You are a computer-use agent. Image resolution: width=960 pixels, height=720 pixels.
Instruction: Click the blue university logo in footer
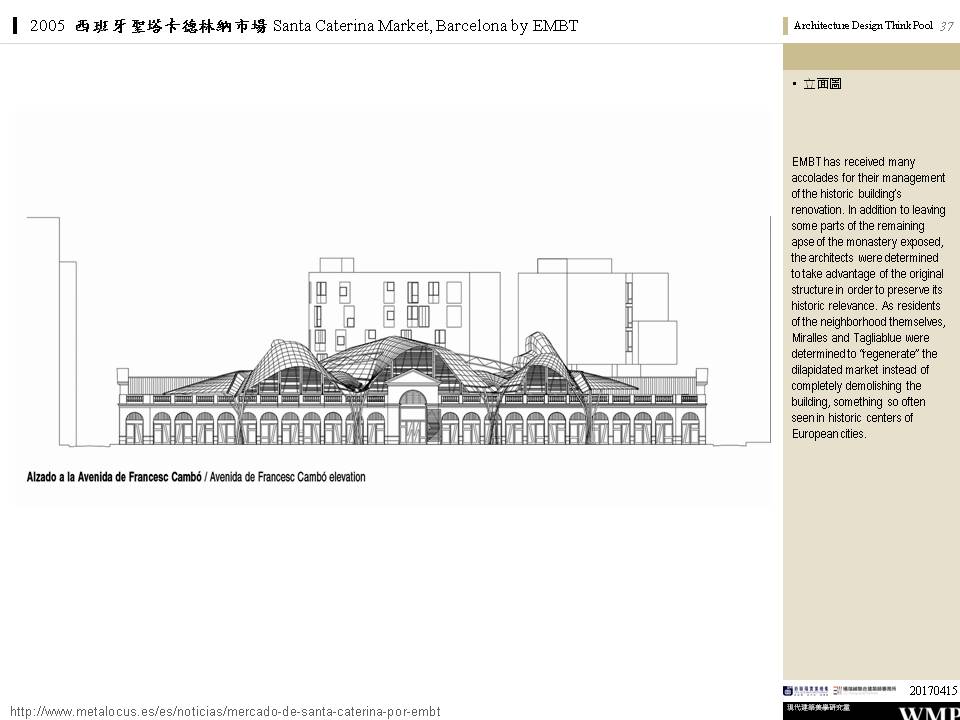pyautogui.click(x=806, y=690)
